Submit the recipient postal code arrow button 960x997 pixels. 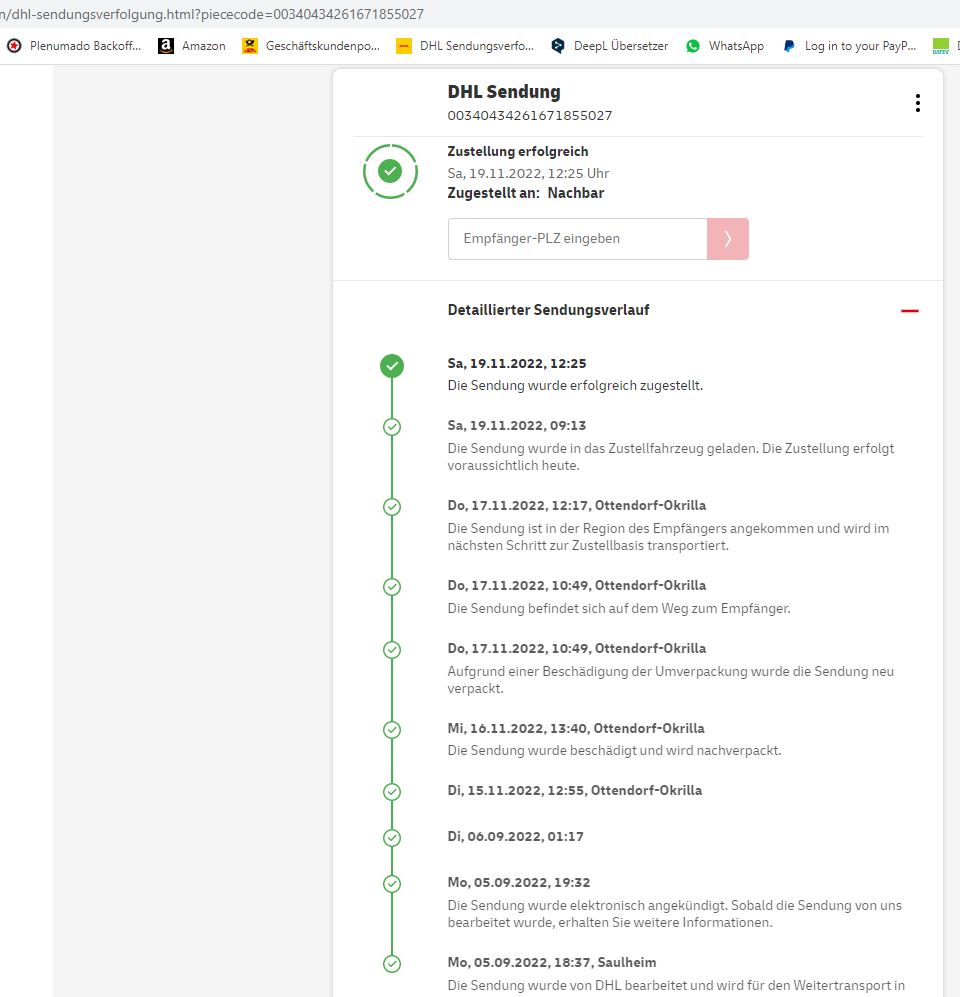coord(728,238)
